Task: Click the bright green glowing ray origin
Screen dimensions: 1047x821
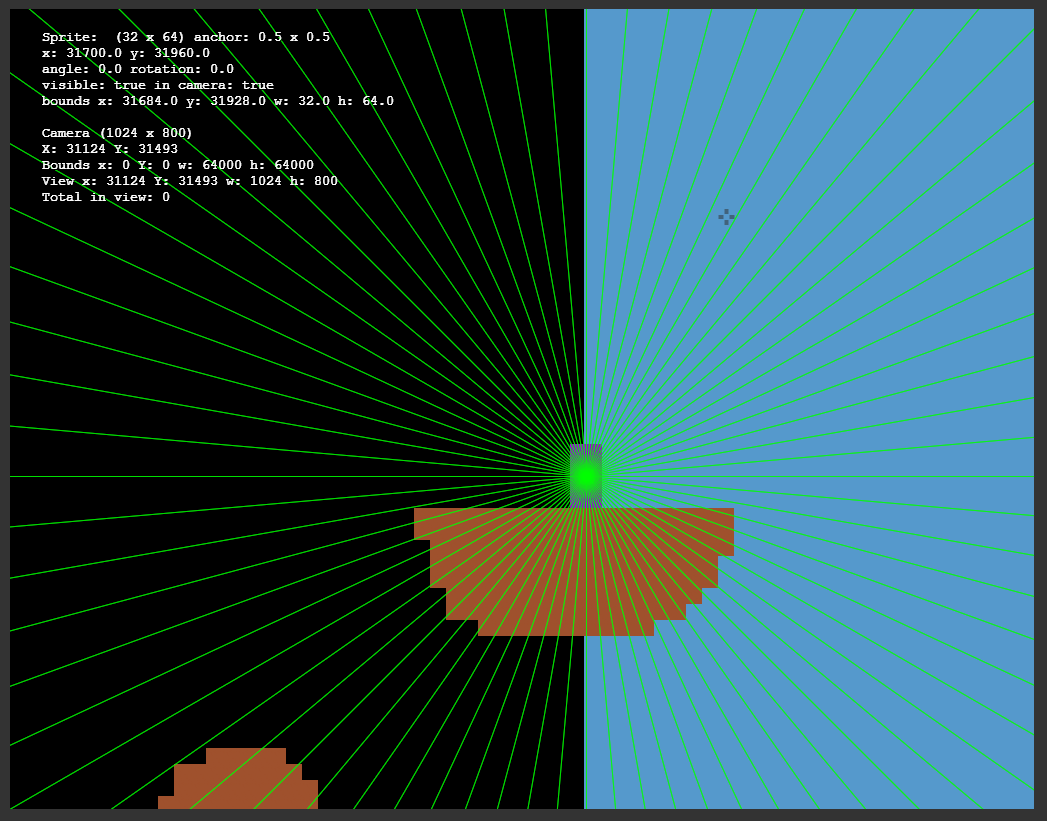Action: tap(586, 476)
